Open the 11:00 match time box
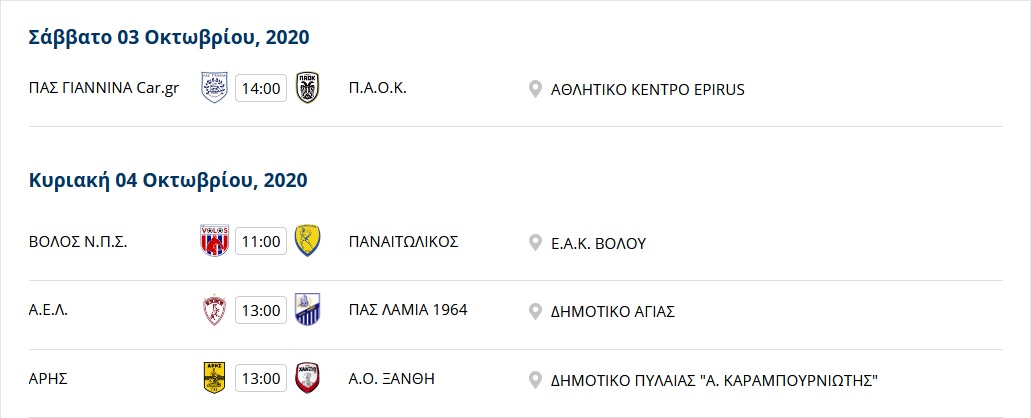1031x418 pixels. pos(261,241)
